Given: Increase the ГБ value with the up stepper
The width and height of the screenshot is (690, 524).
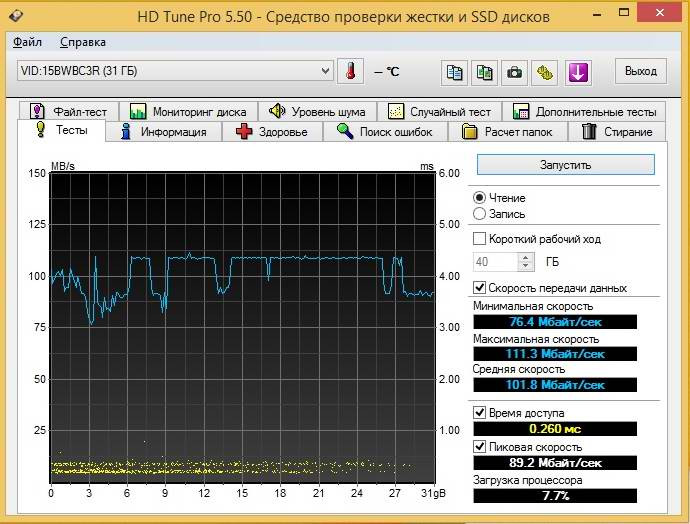Looking at the screenshot, I should click(525, 257).
